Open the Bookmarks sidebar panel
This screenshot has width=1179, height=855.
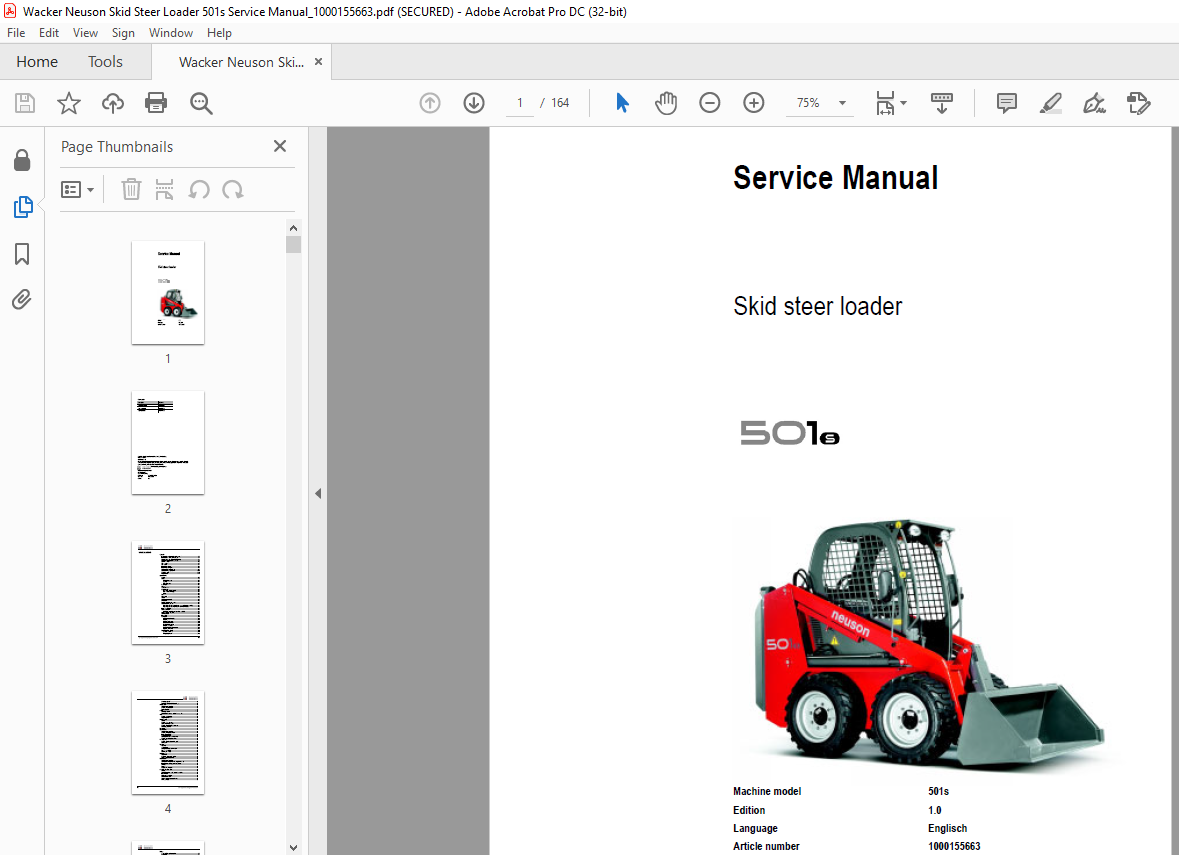pyautogui.click(x=22, y=253)
